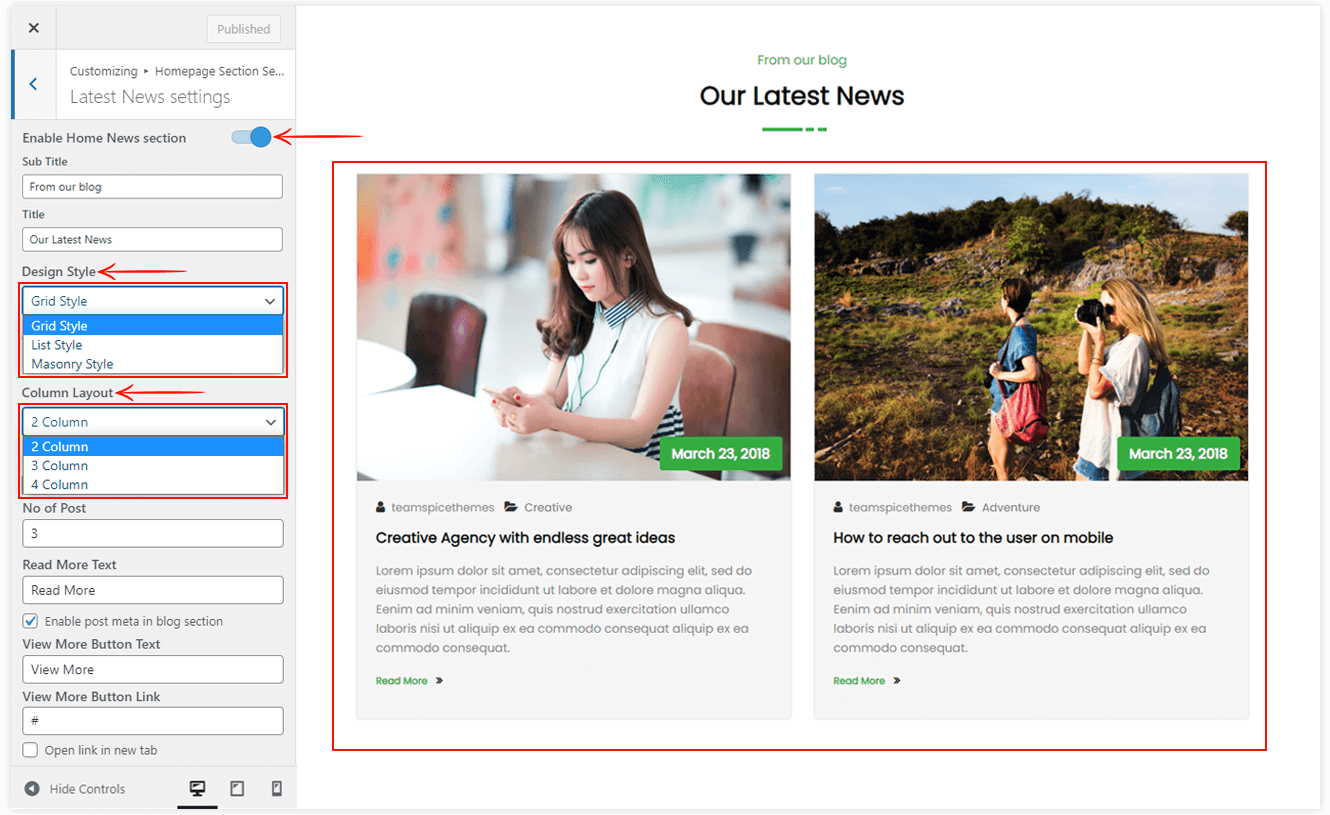Click the Hide Controls collapse arrow icon
Image resolution: width=1330 pixels, height=815 pixels.
[x=32, y=789]
